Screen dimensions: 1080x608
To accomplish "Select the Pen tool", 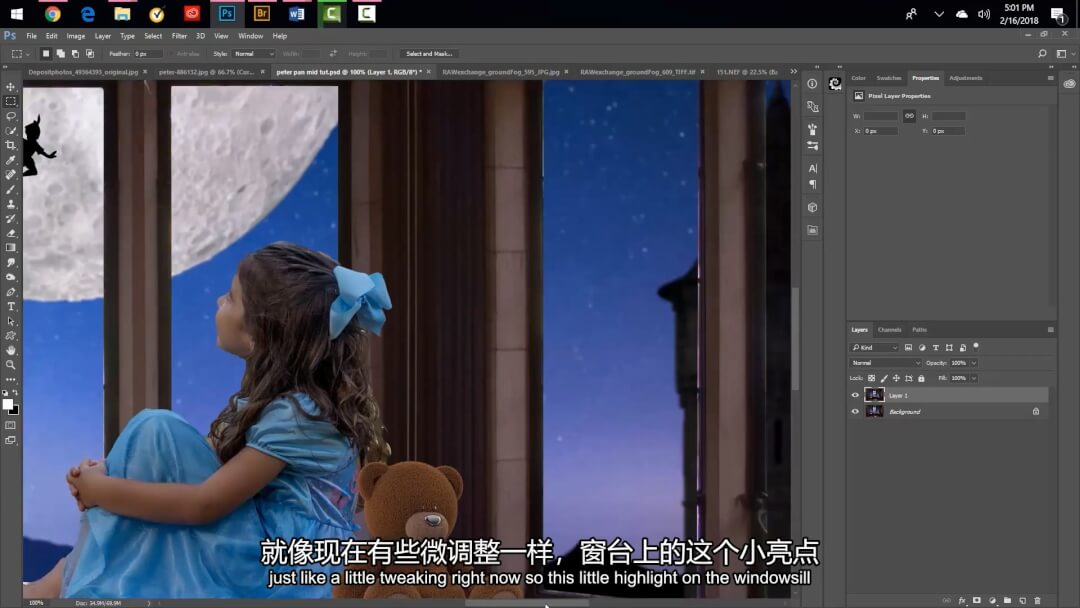I will click(x=11, y=292).
